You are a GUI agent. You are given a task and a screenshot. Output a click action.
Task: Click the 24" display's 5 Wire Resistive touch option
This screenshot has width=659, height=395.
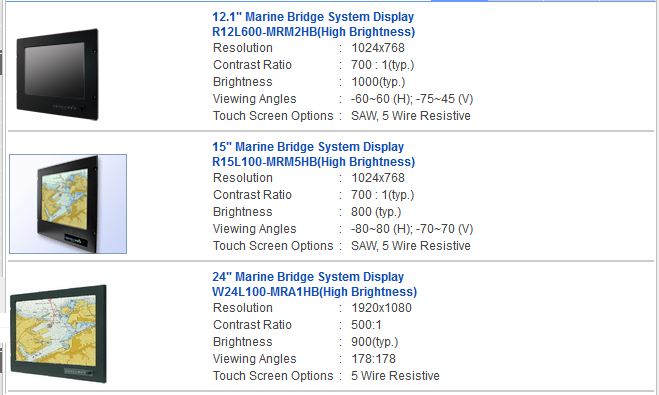pos(395,376)
